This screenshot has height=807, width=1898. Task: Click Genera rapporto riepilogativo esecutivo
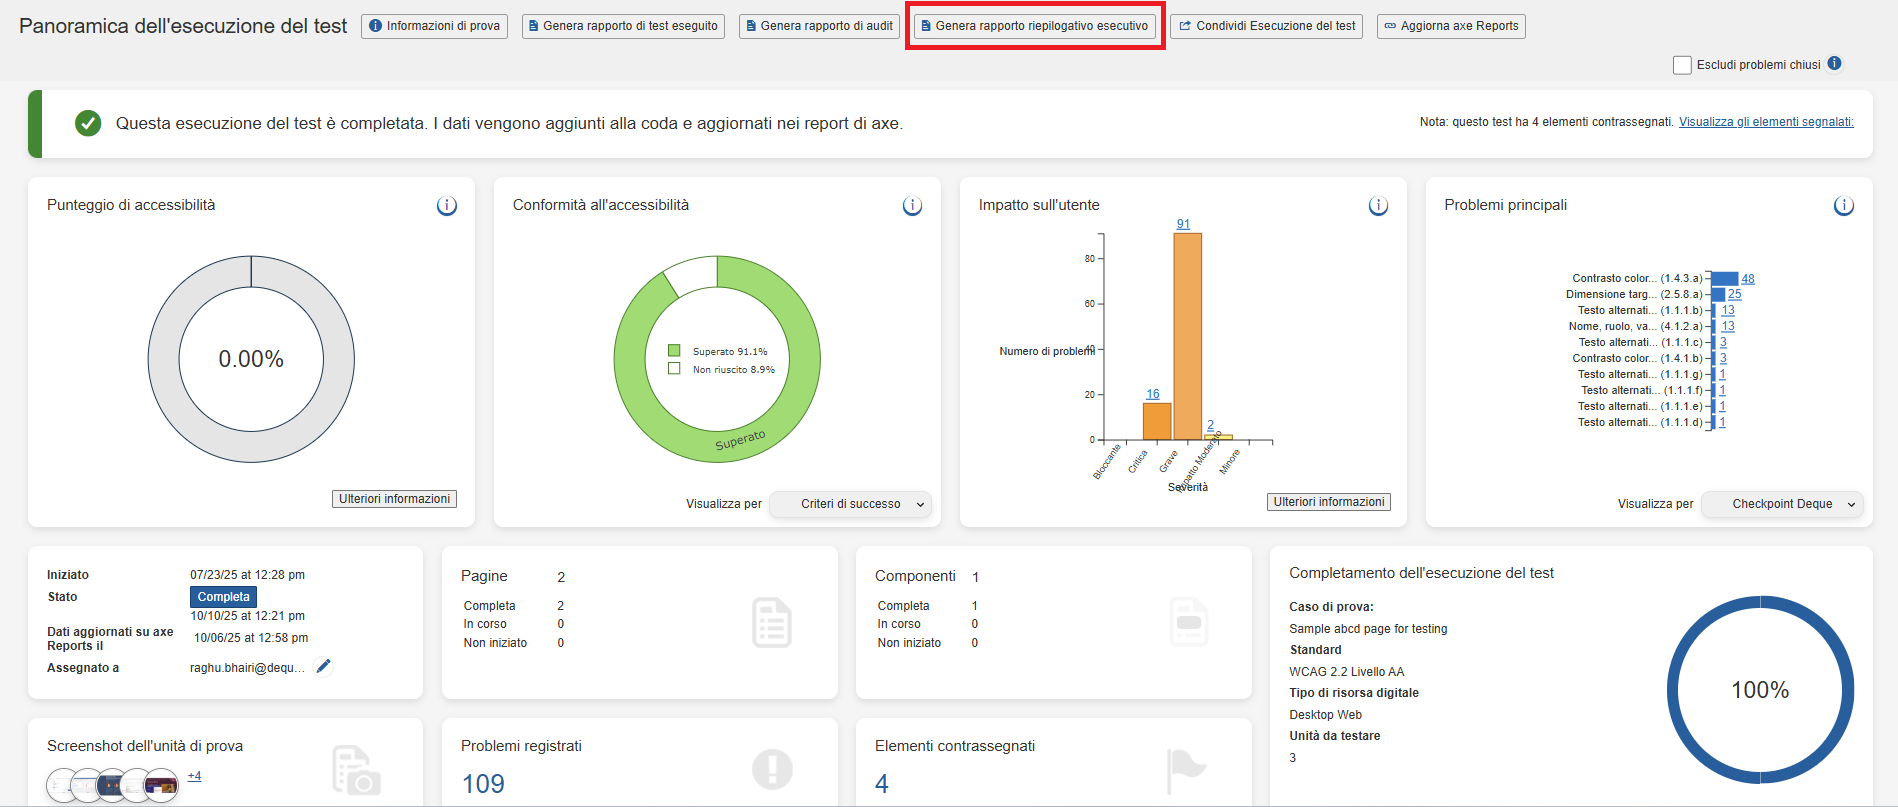[1034, 26]
